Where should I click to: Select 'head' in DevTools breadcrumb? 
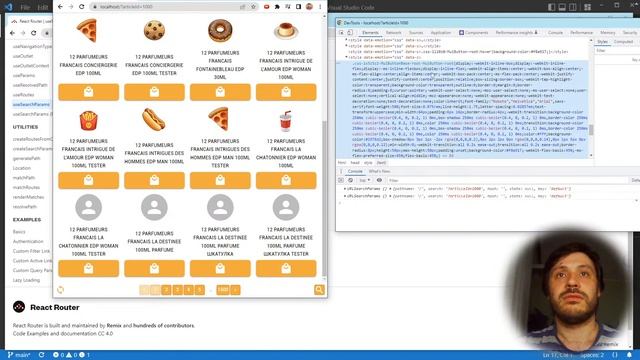pos(355,162)
